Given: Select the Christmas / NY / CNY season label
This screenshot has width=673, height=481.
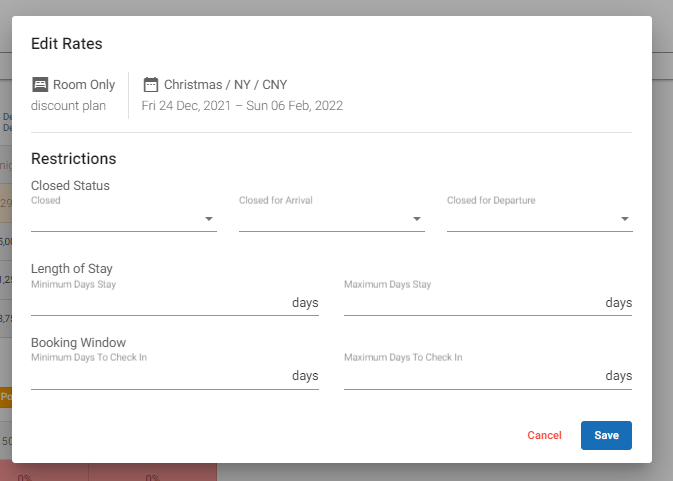Looking at the screenshot, I should [x=225, y=85].
